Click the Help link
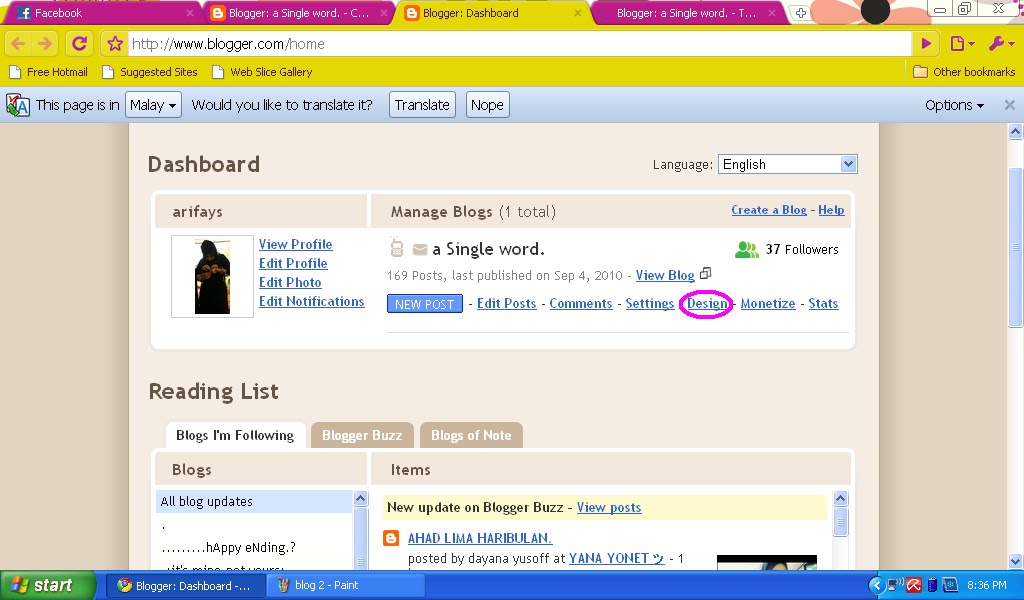 point(831,210)
